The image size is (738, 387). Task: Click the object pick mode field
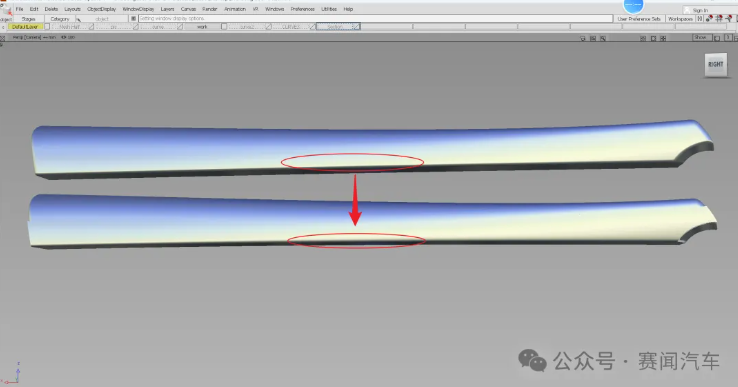pos(102,19)
